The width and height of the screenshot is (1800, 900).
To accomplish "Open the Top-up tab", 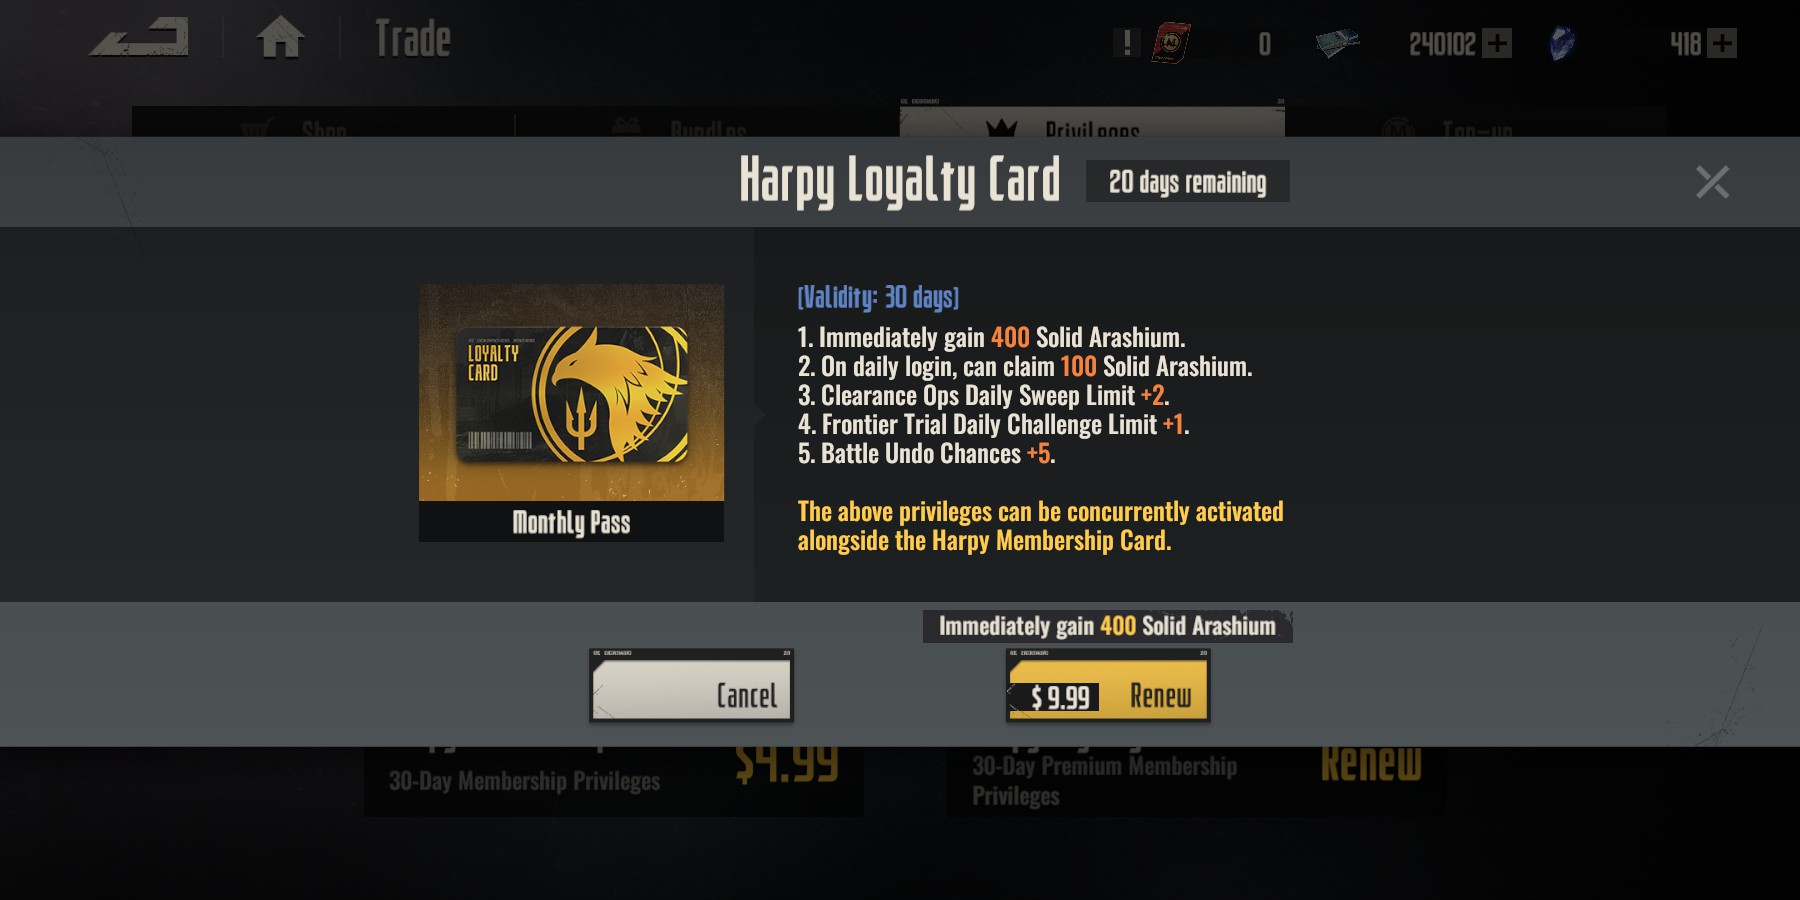I will (1476, 125).
